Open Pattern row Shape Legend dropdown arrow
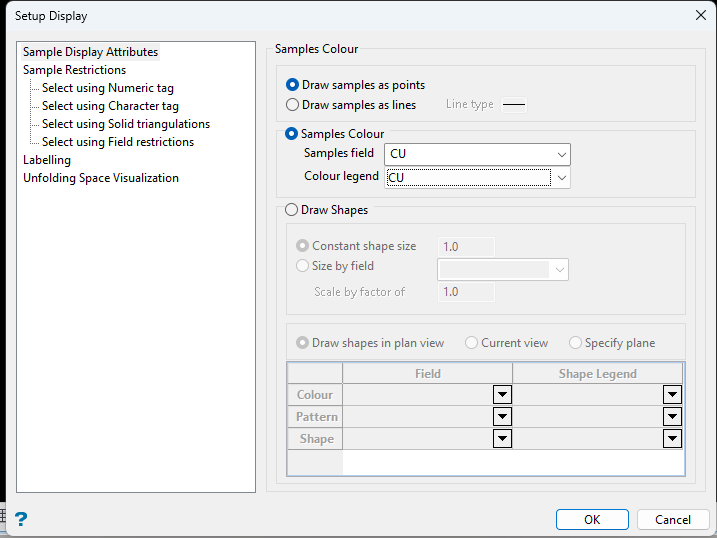Image resolution: width=717 pixels, height=538 pixels. [672, 416]
